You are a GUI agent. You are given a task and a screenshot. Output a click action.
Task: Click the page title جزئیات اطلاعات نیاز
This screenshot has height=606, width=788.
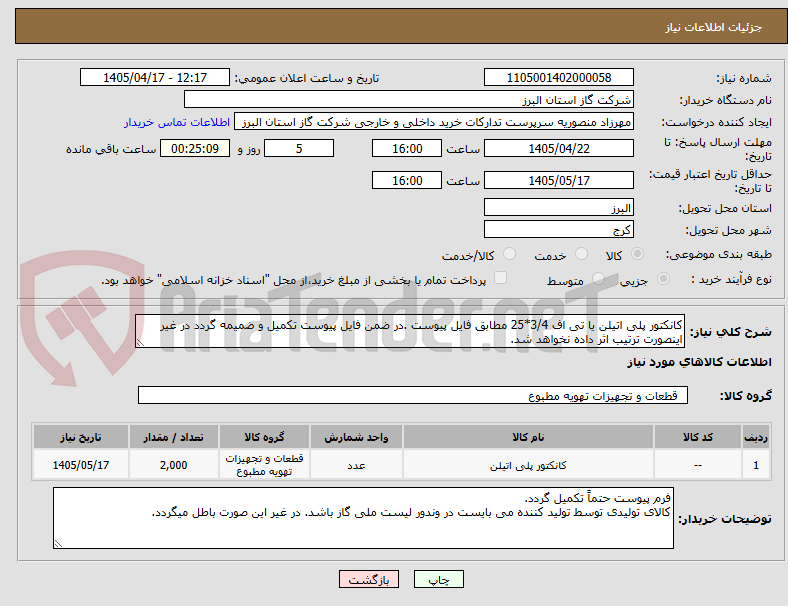714,27
